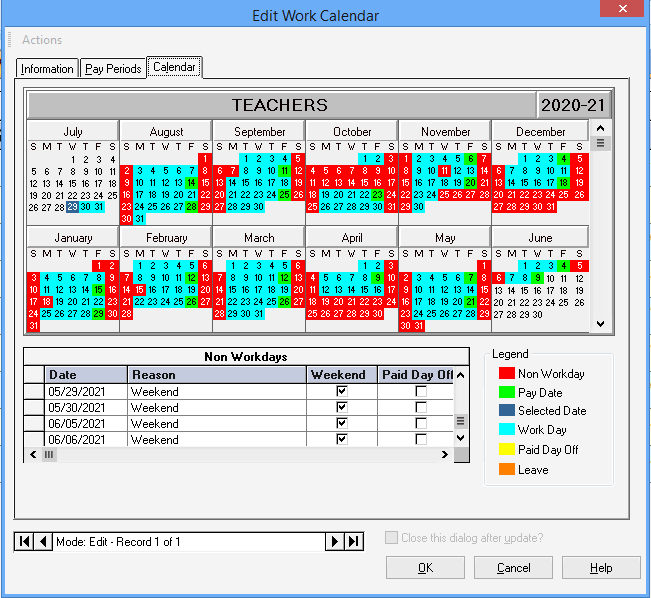The width and height of the screenshot is (651, 598).
Task: Click the Non Workdays table scroll up arrow
Action: pyautogui.click(x=460, y=375)
